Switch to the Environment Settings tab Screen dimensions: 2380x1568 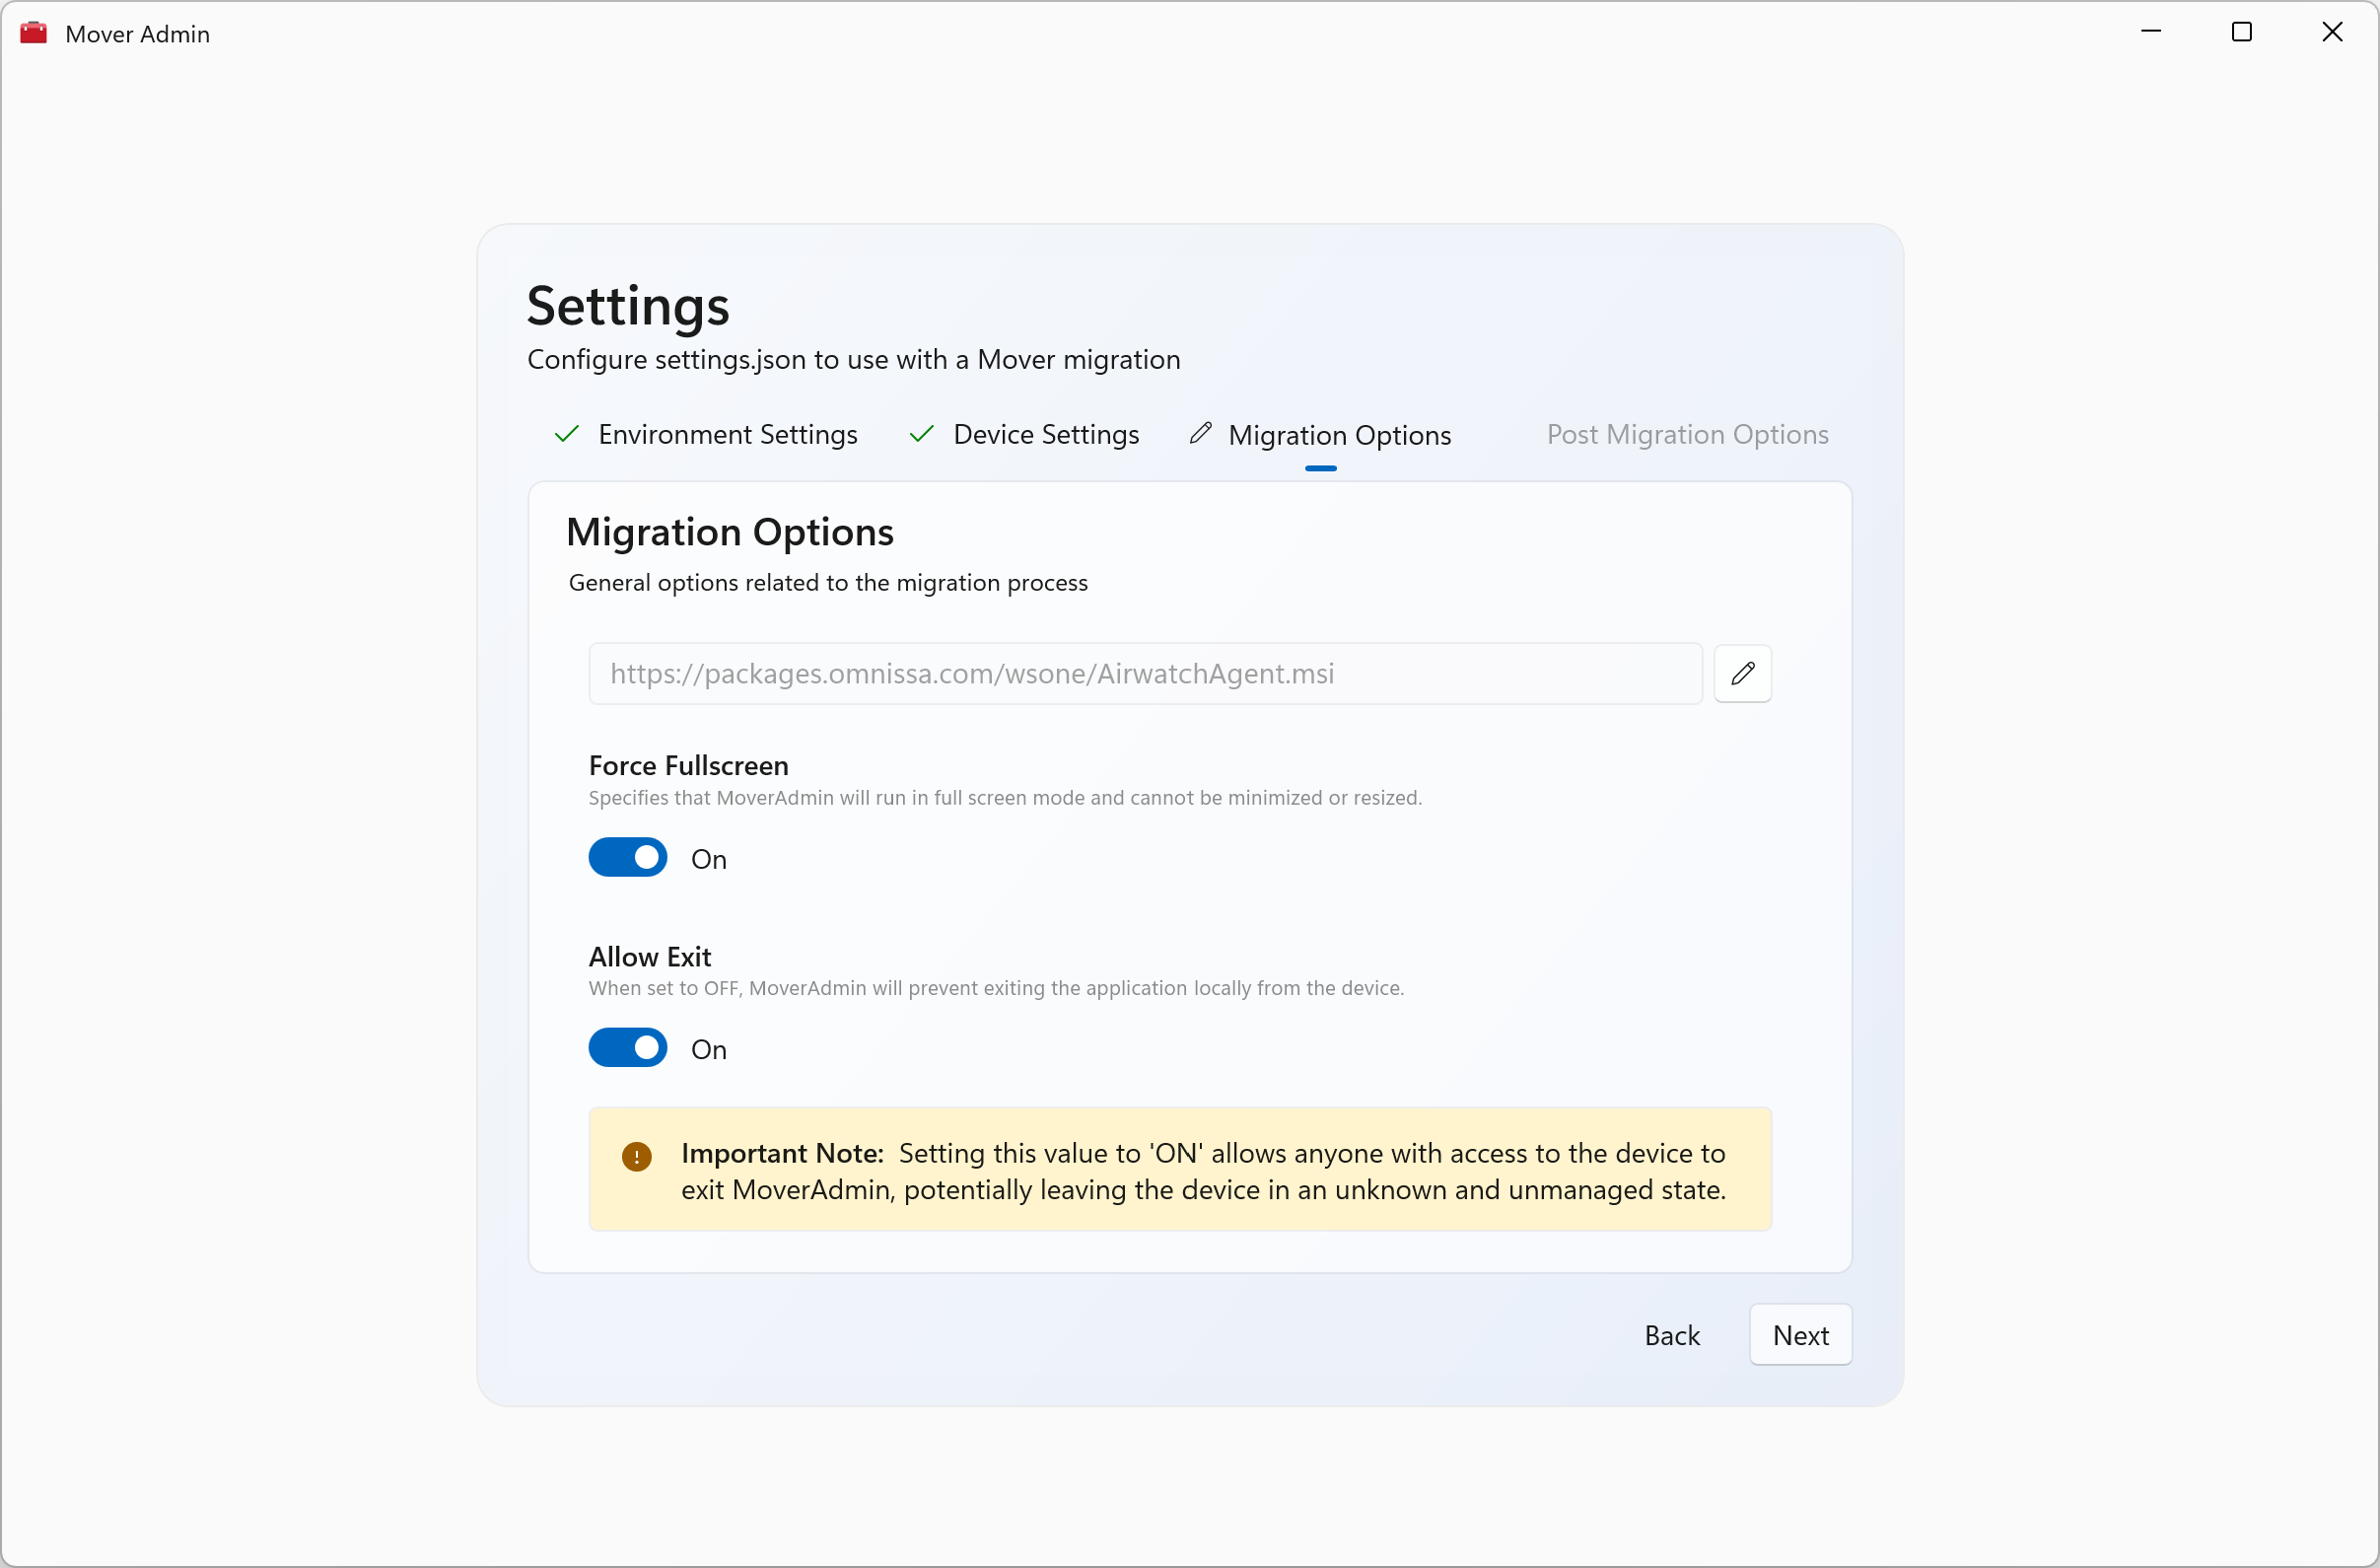(x=727, y=435)
